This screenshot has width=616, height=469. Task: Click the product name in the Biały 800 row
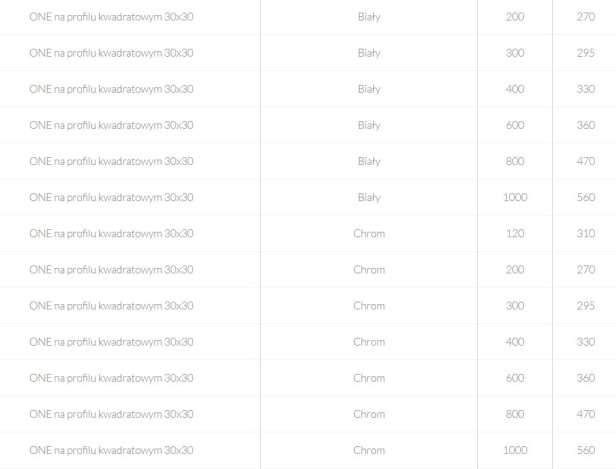[112, 161]
